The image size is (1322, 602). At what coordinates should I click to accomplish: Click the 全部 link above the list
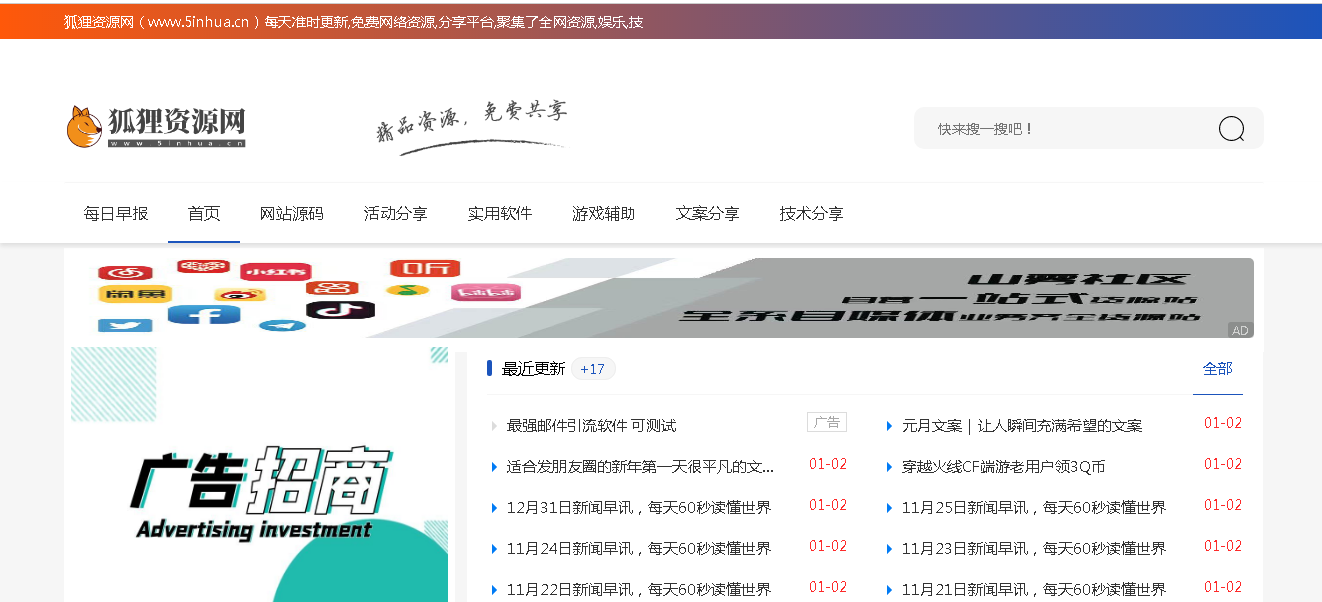pyautogui.click(x=1217, y=369)
